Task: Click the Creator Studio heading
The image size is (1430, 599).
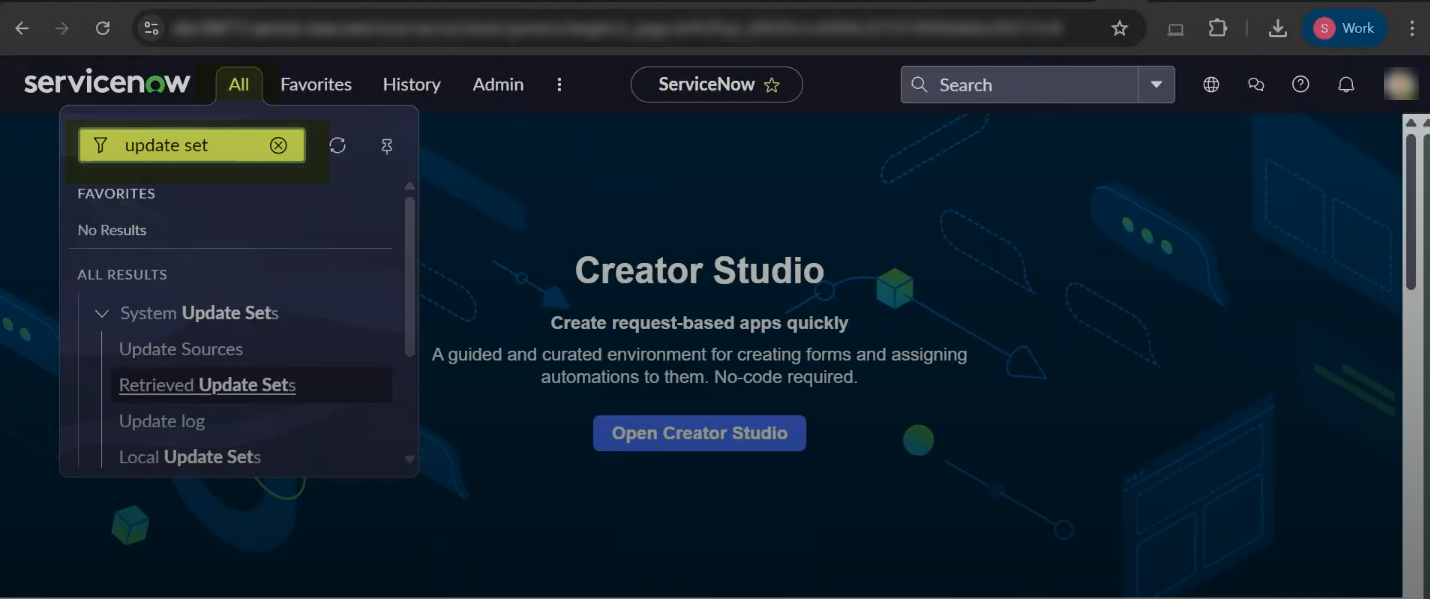Action: tap(699, 270)
